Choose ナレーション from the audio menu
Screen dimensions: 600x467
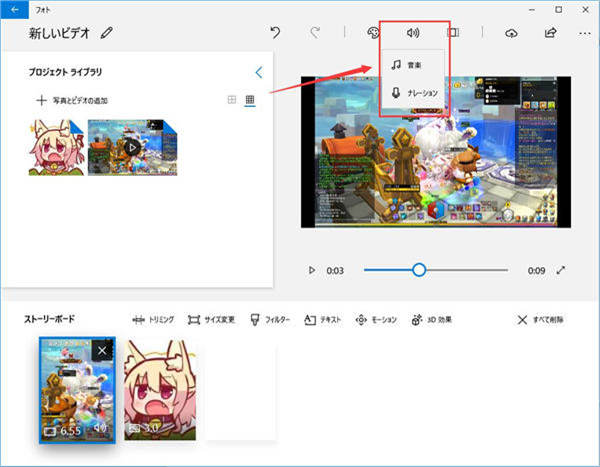point(413,93)
